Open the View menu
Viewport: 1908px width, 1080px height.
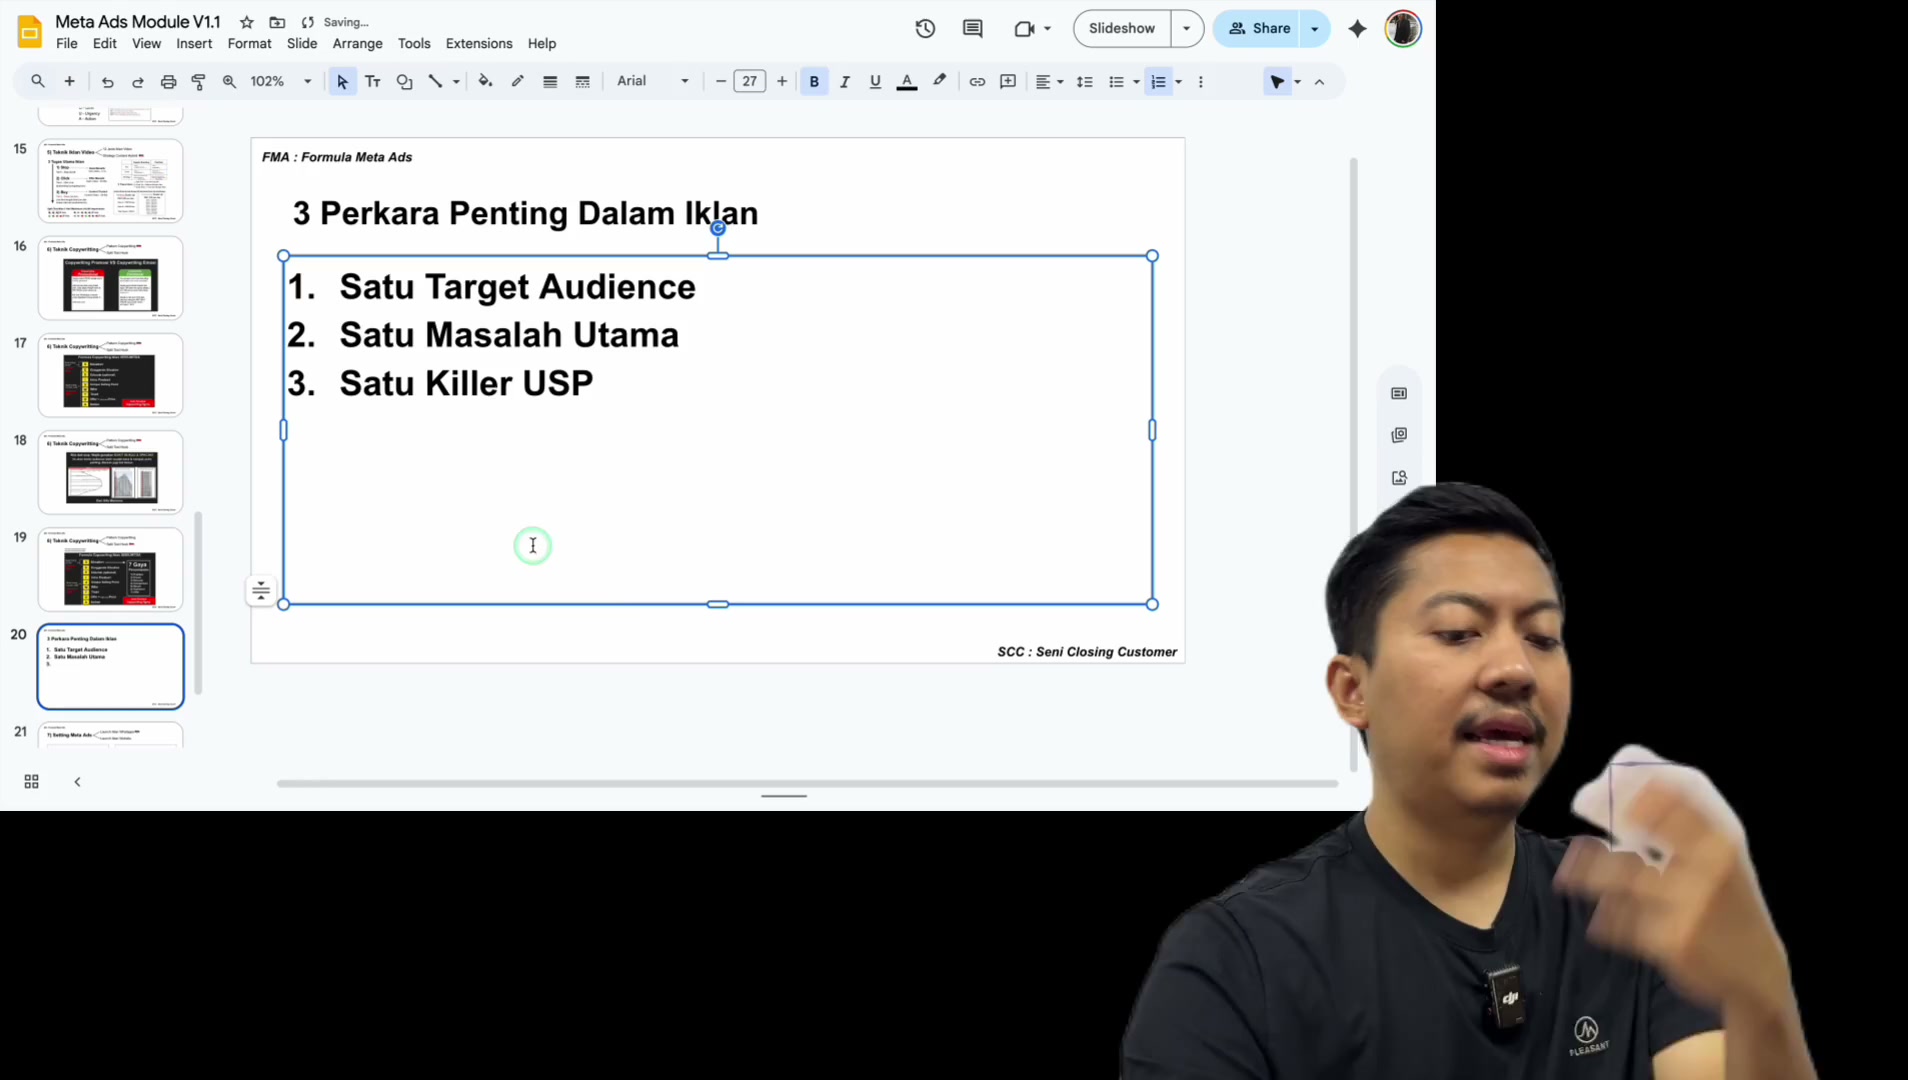point(146,44)
